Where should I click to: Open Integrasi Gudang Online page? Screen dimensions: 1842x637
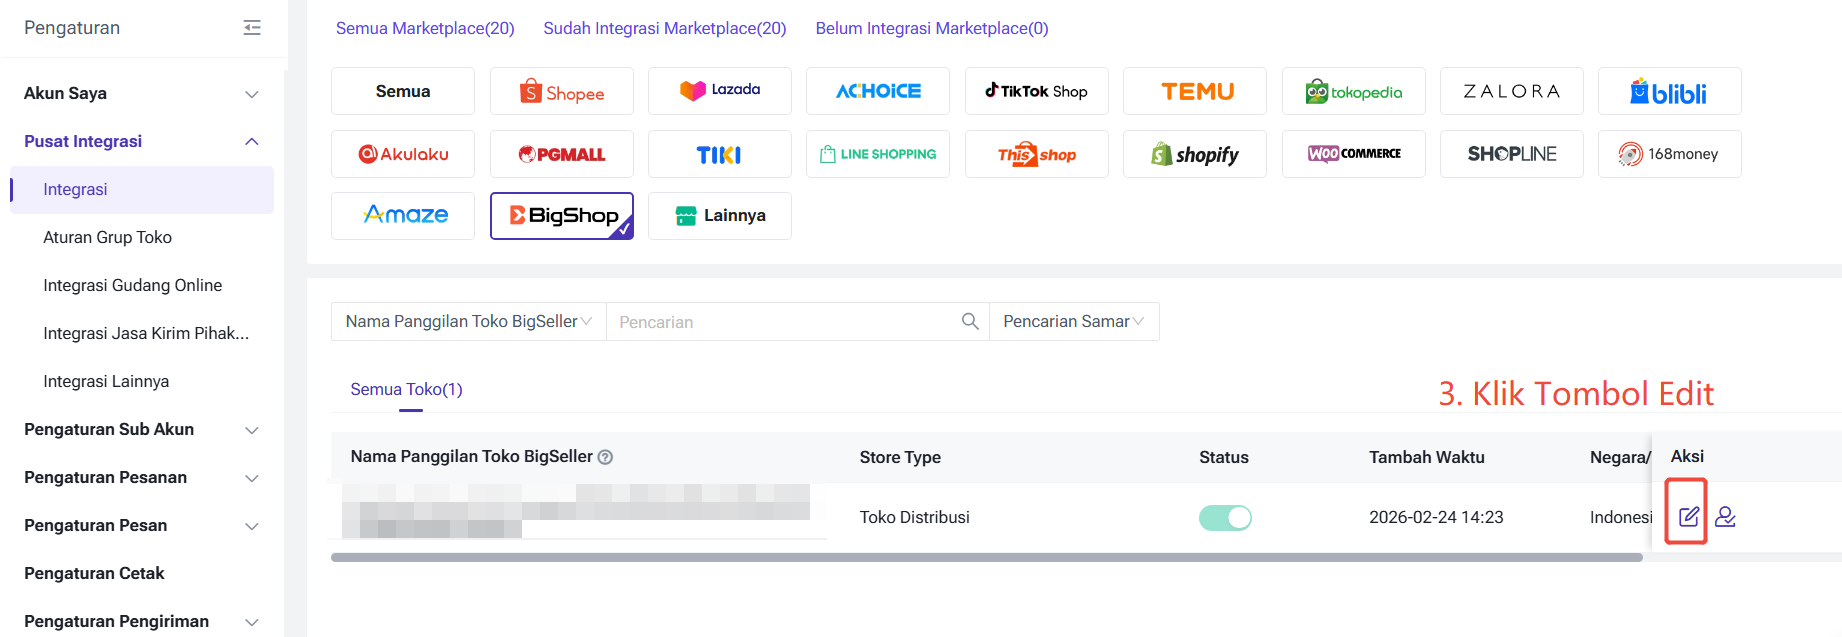pyautogui.click(x=132, y=285)
